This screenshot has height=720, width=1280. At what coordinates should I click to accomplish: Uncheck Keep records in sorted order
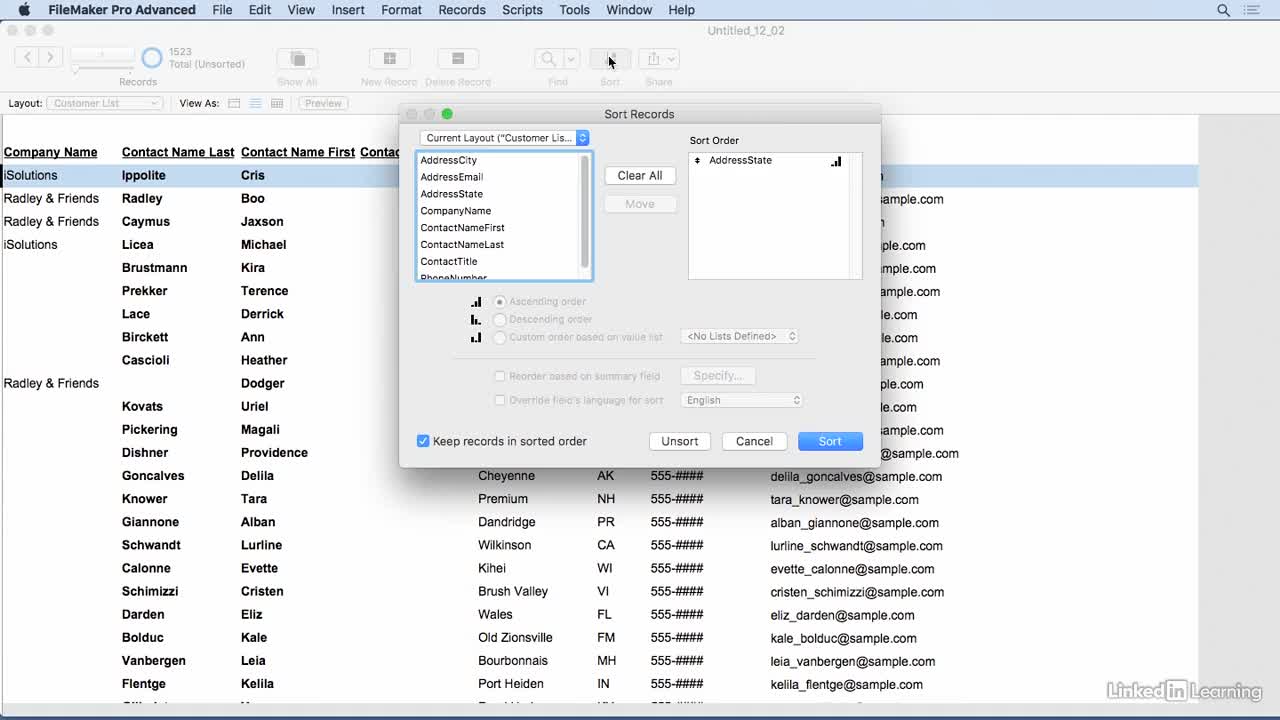[423, 441]
